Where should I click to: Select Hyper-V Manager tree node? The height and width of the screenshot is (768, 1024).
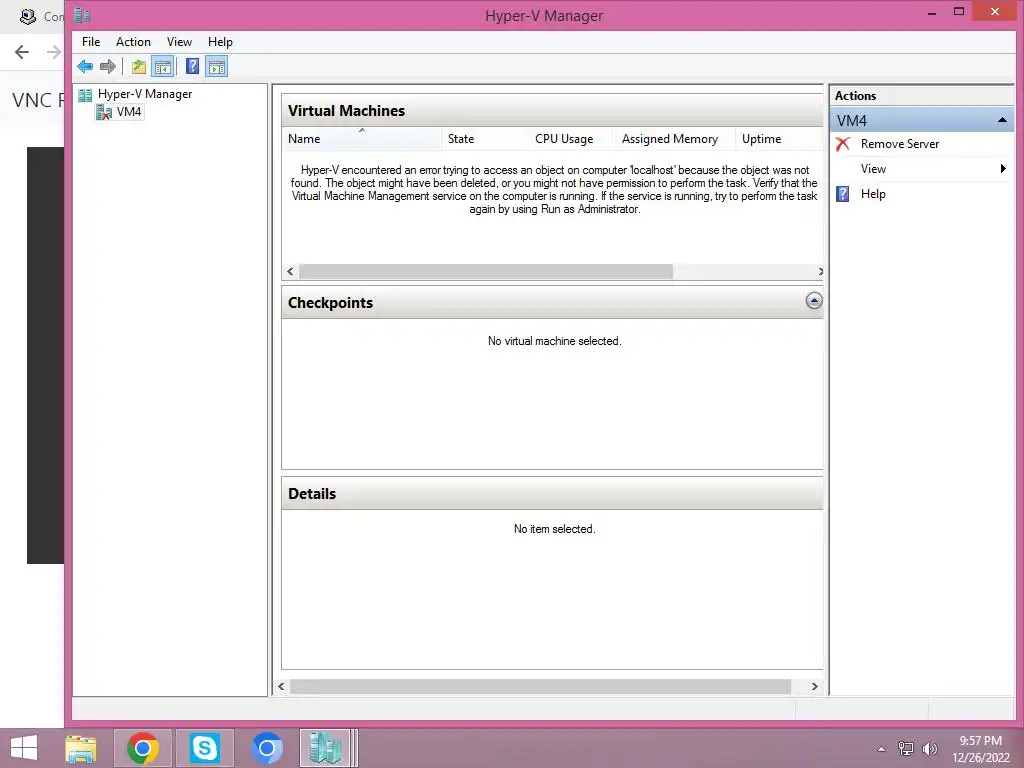pos(145,94)
